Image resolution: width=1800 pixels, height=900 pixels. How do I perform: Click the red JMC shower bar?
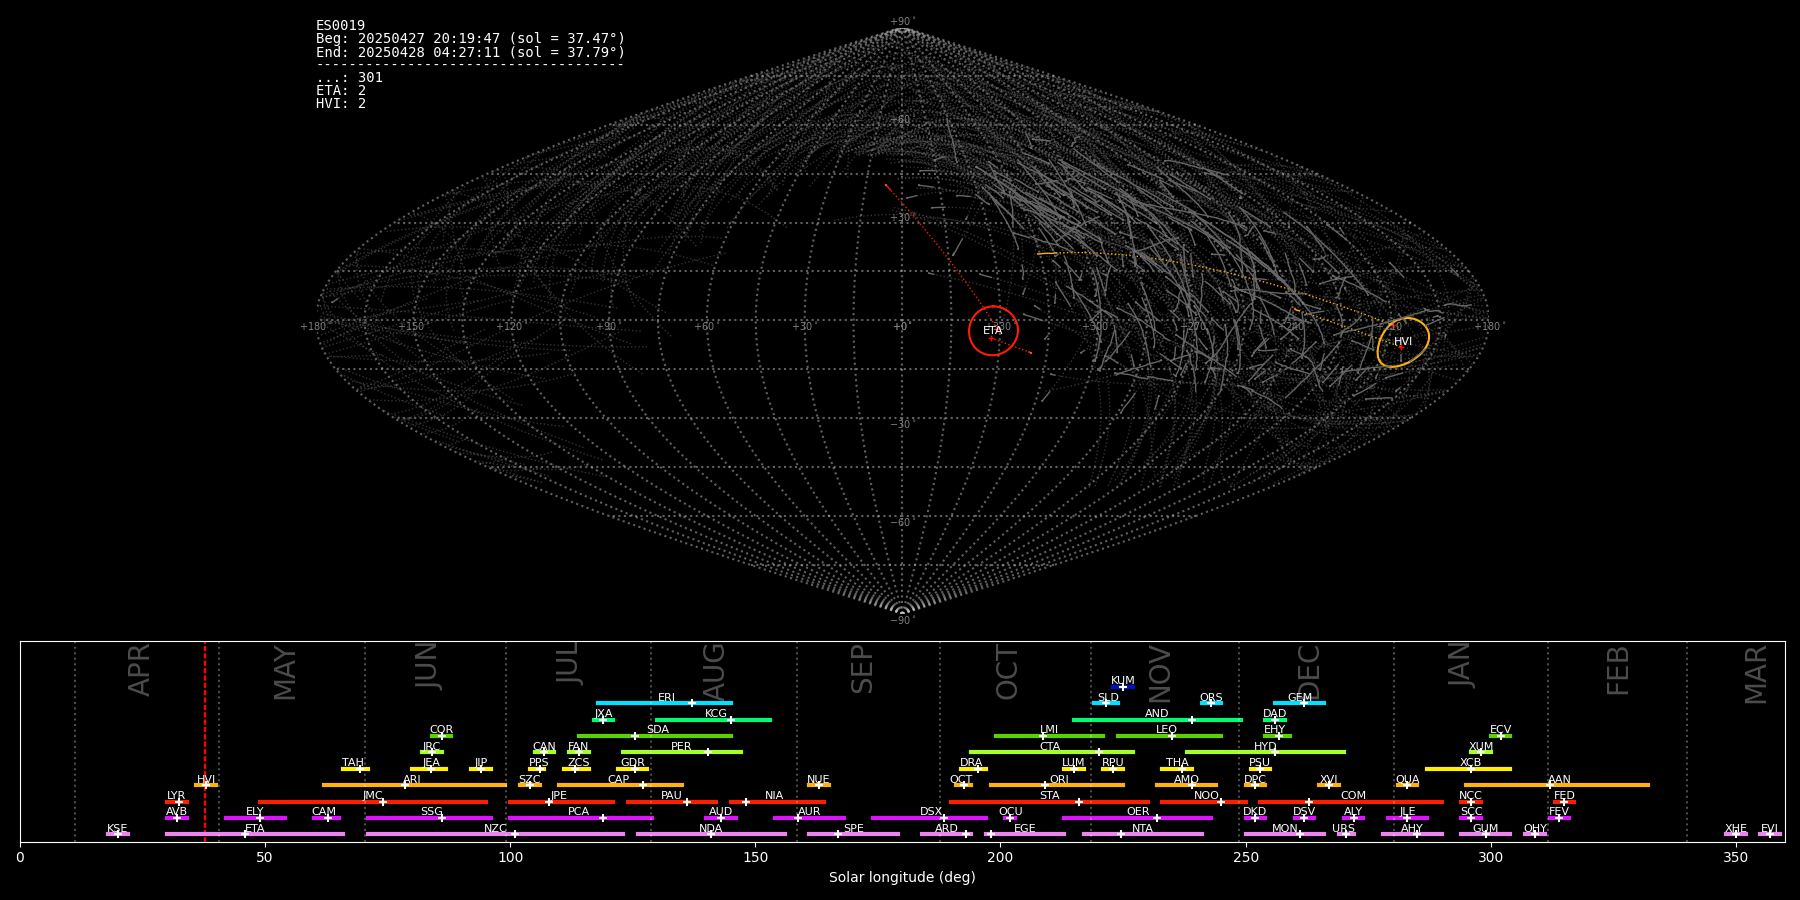tap(373, 802)
